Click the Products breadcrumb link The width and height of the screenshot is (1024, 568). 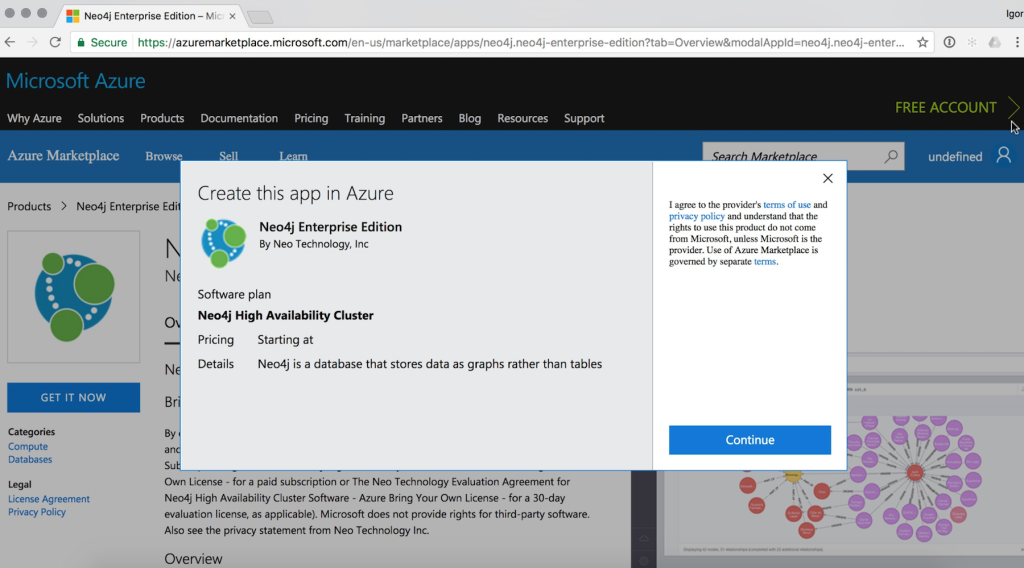(x=29, y=206)
